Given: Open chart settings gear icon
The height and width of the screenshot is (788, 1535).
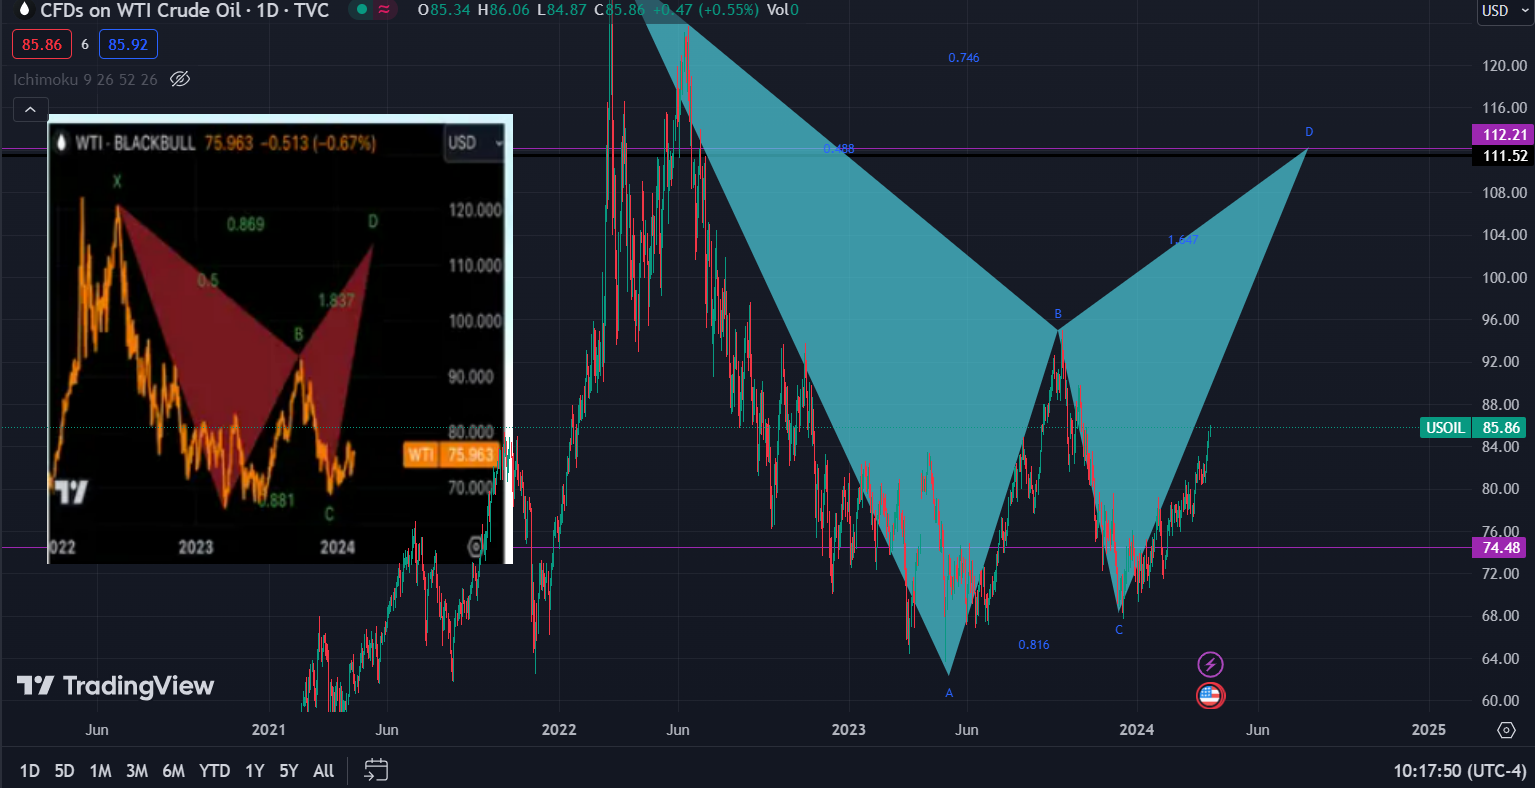Looking at the screenshot, I should [x=1507, y=730].
